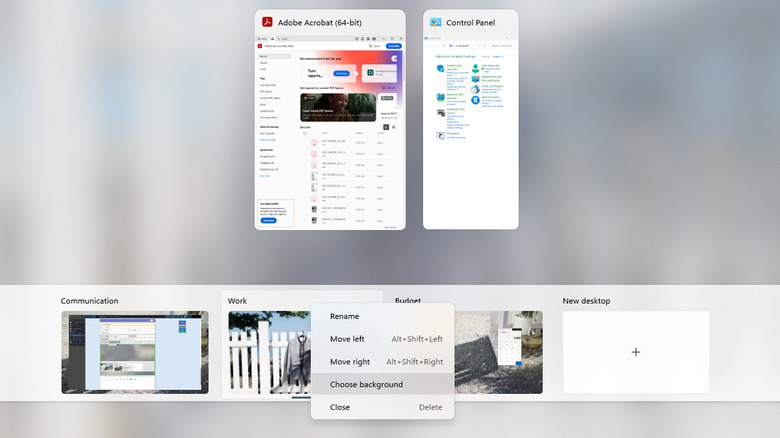This screenshot has height=438, width=780.
Task: Choose Move left in the context menu
Action: (382, 339)
